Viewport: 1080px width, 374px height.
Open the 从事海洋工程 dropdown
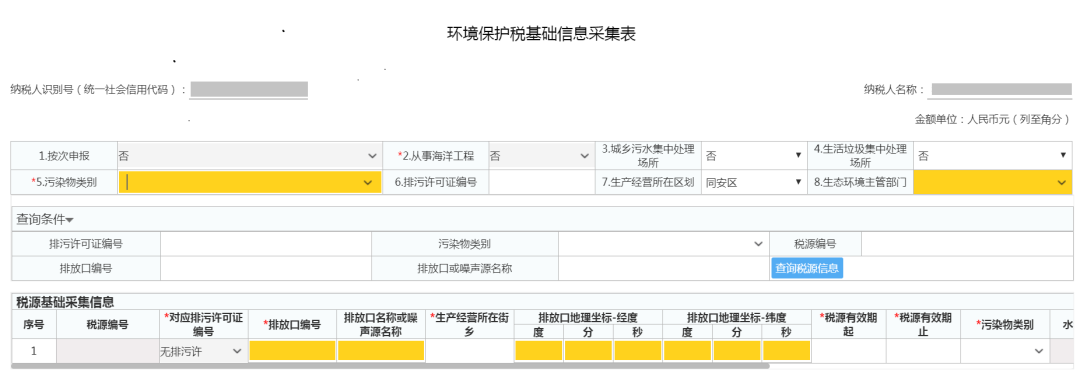coord(541,156)
